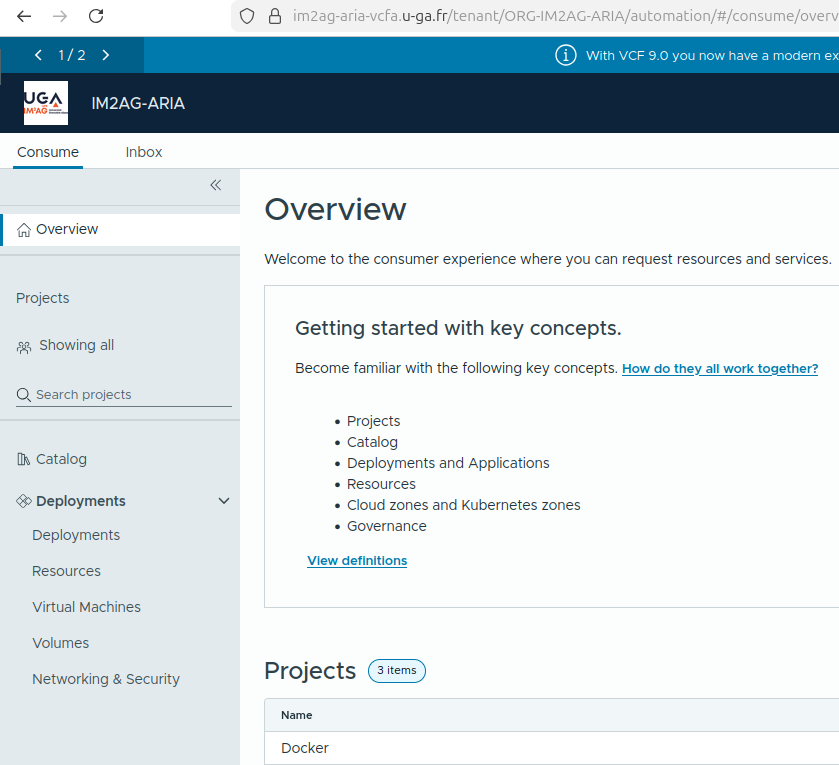
Task: Click the people icon beside Showing all
Action: pos(23,345)
